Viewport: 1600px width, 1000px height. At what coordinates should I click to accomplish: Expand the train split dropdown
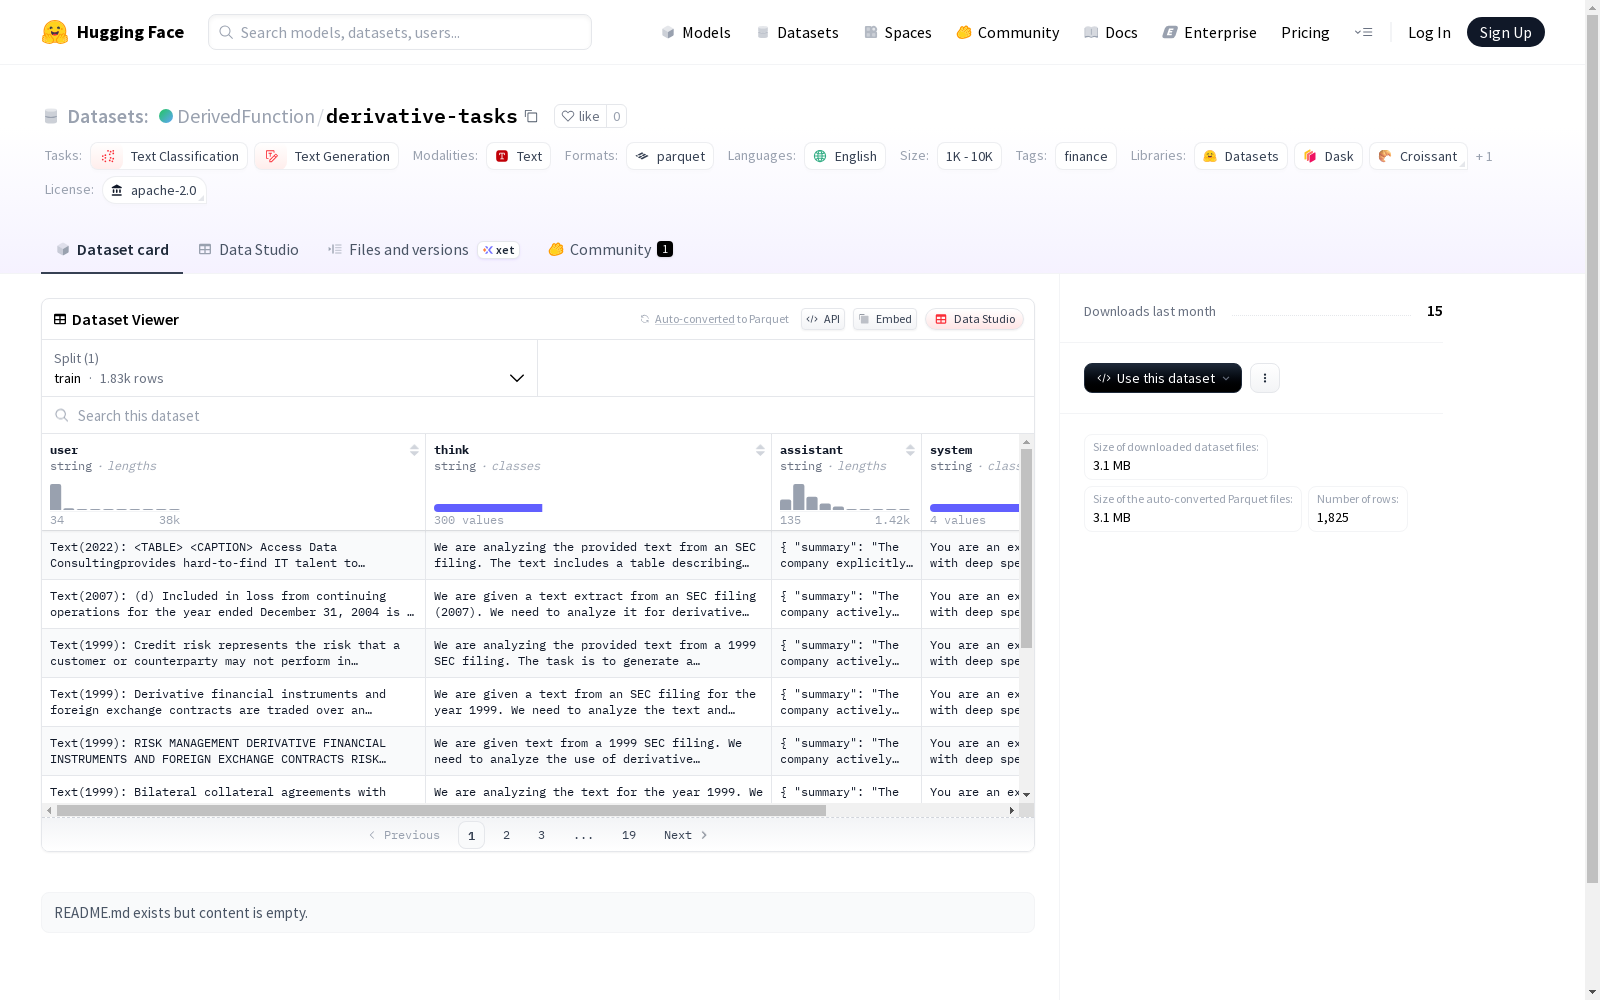tap(290, 368)
